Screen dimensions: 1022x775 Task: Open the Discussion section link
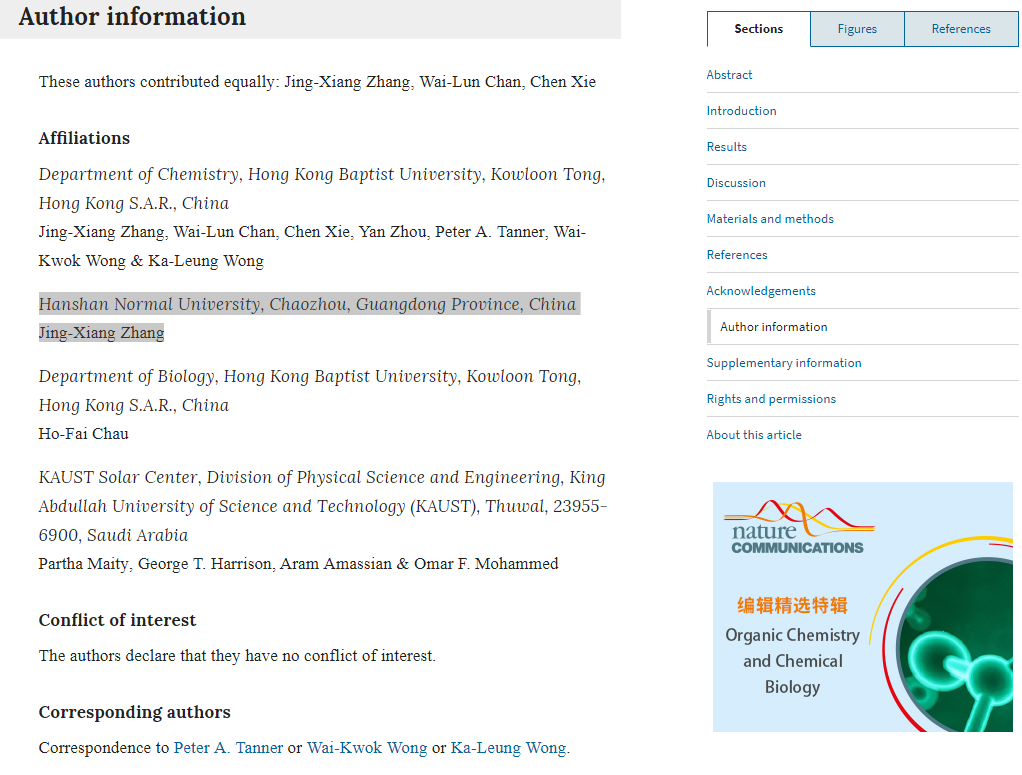737,183
